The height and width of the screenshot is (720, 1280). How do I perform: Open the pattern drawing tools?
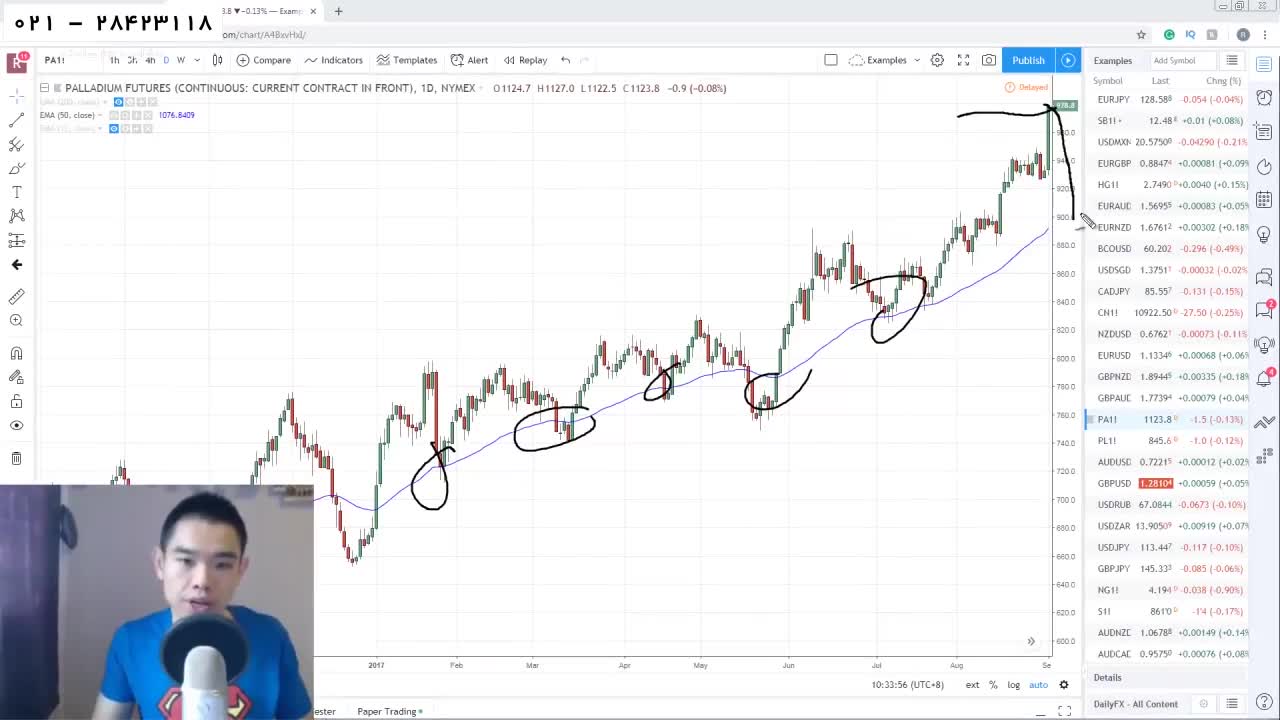17,216
